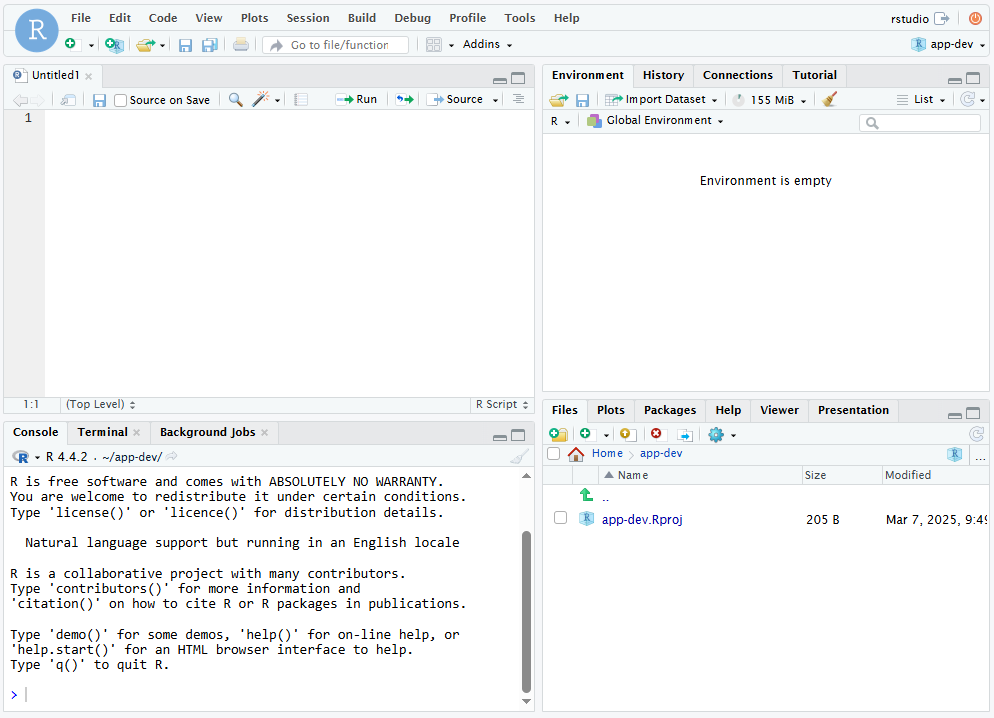Click the Go to file/function field

click(x=336, y=45)
